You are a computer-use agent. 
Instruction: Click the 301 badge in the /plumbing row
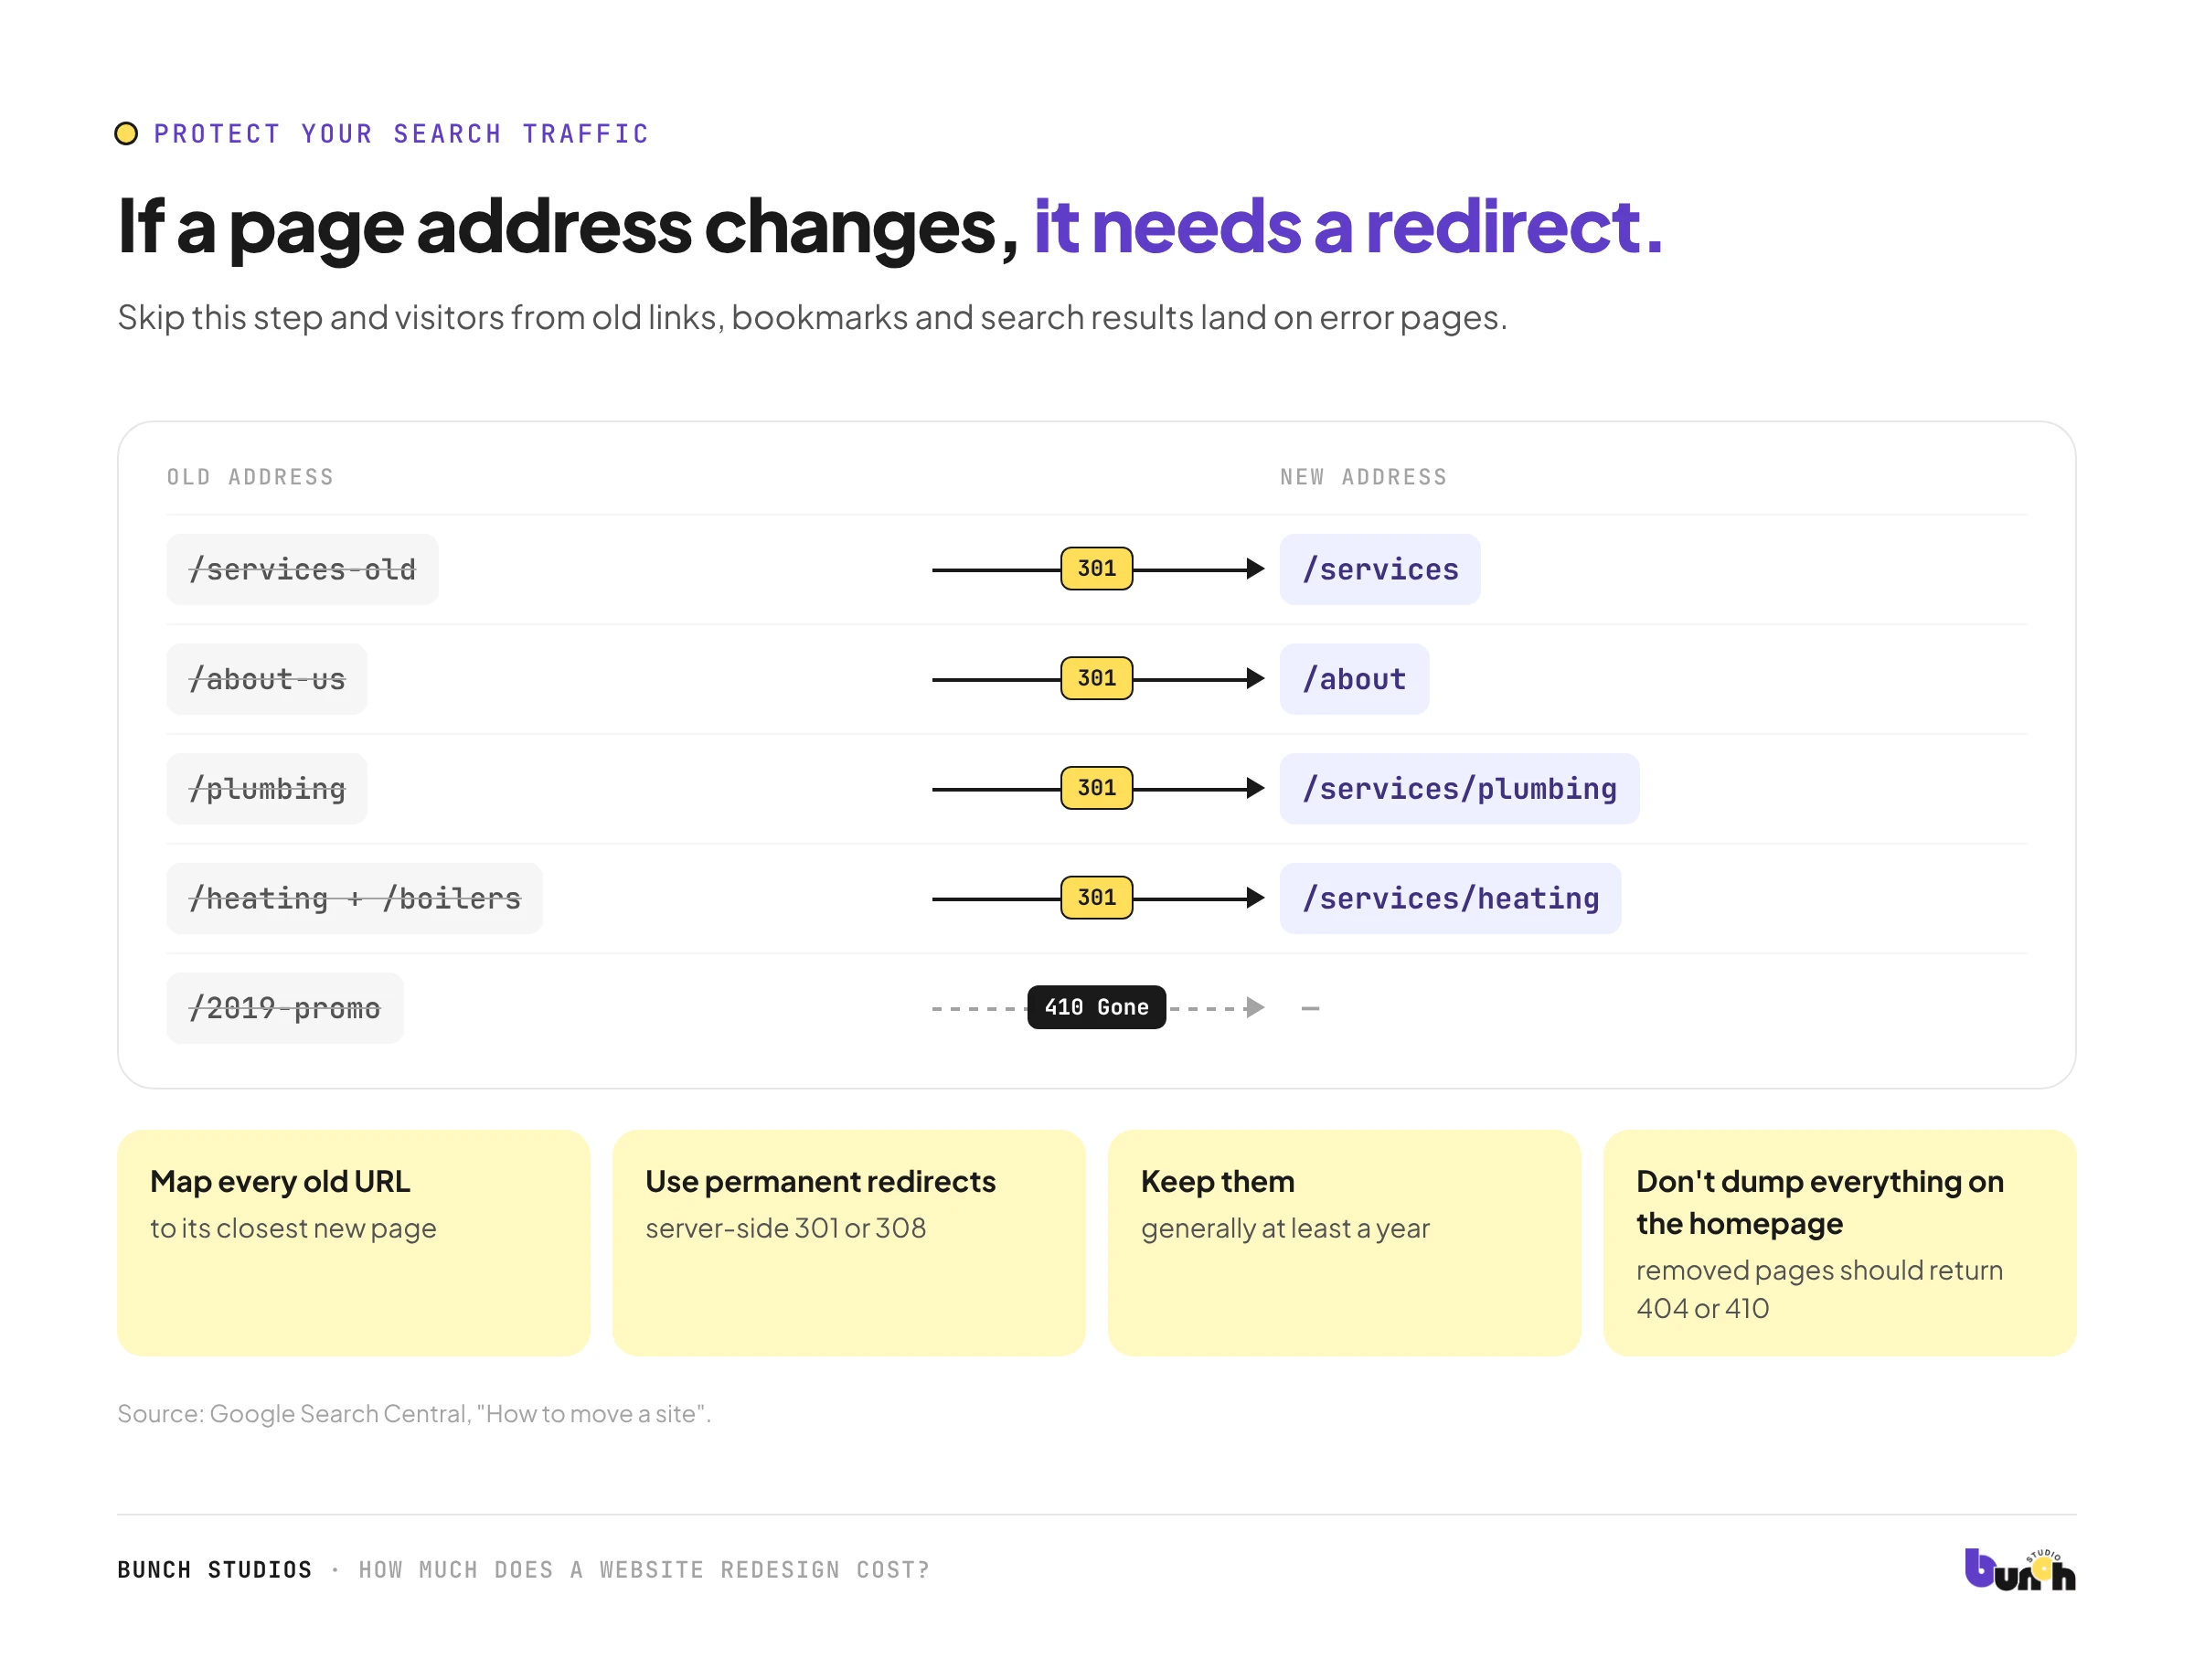[x=1096, y=788]
